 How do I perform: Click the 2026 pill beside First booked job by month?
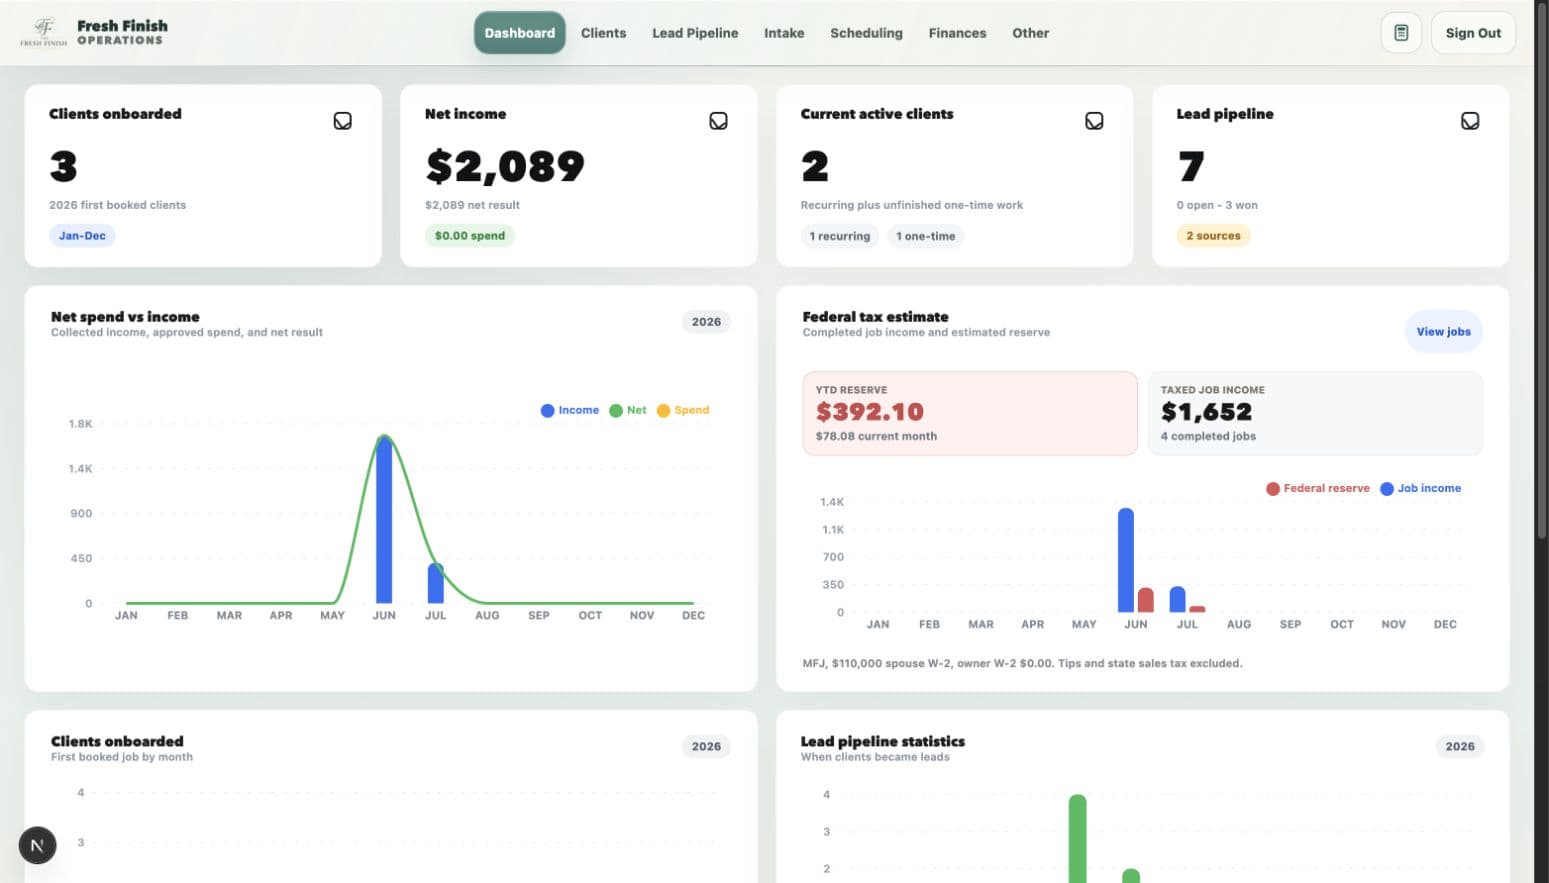pos(706,746)
